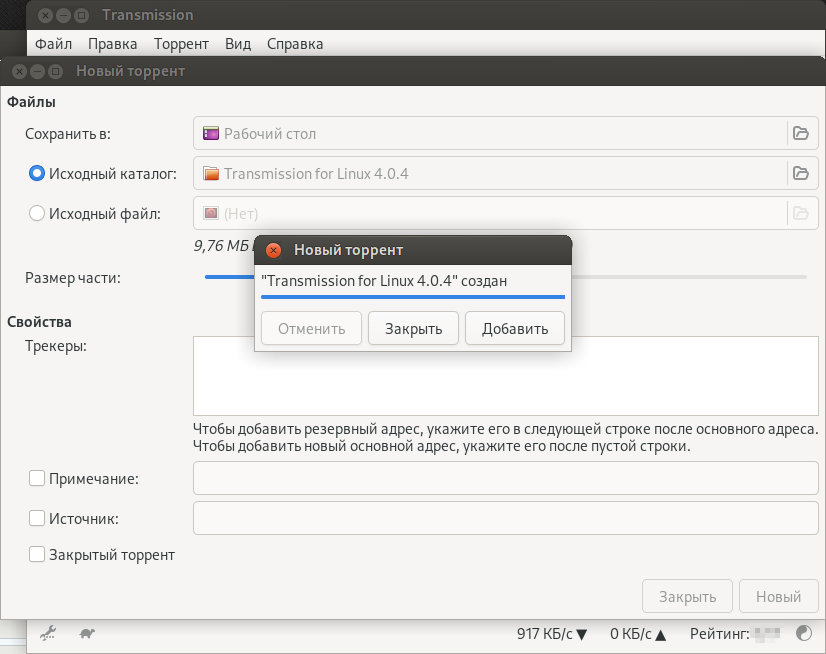Open the Вид menu
The width and height of the screenshot is (826, 654).
click(x=238, y=44)
